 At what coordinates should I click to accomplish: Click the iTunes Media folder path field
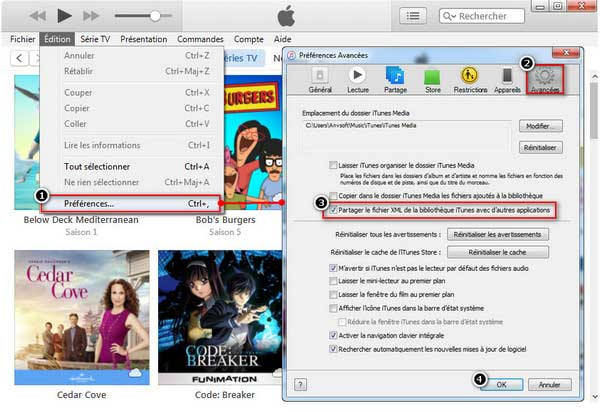click(x=406, y=137)
